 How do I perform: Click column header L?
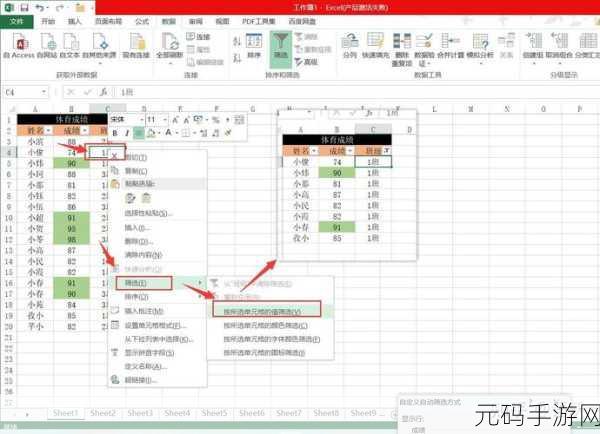coord(434,109)
